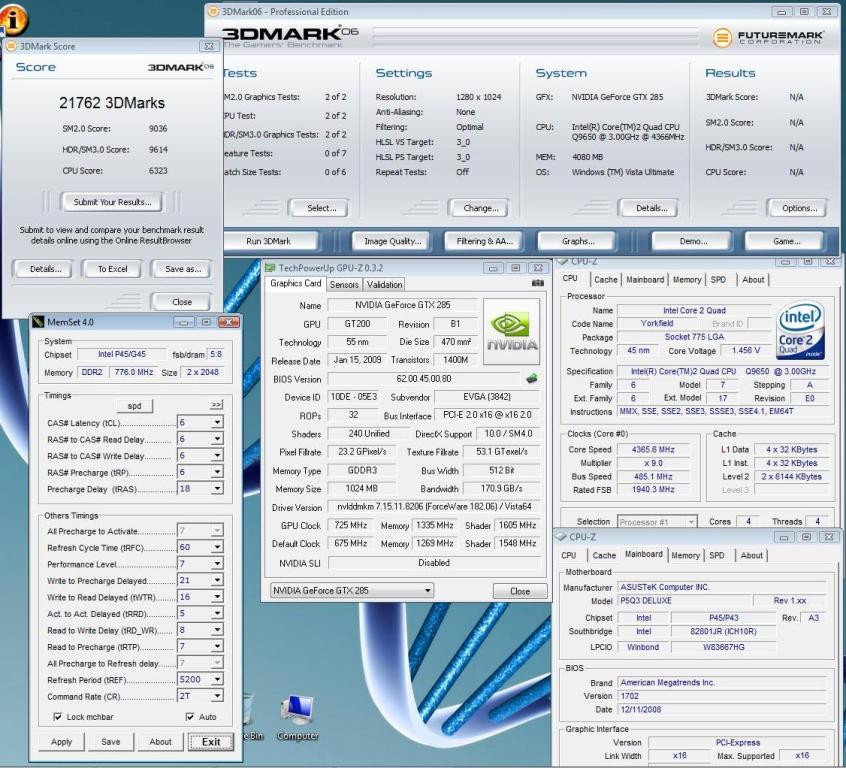Toggle the Auto checkbox in MemSet
The width and height of the screenshot is (846, 768).
pos(189,717)
